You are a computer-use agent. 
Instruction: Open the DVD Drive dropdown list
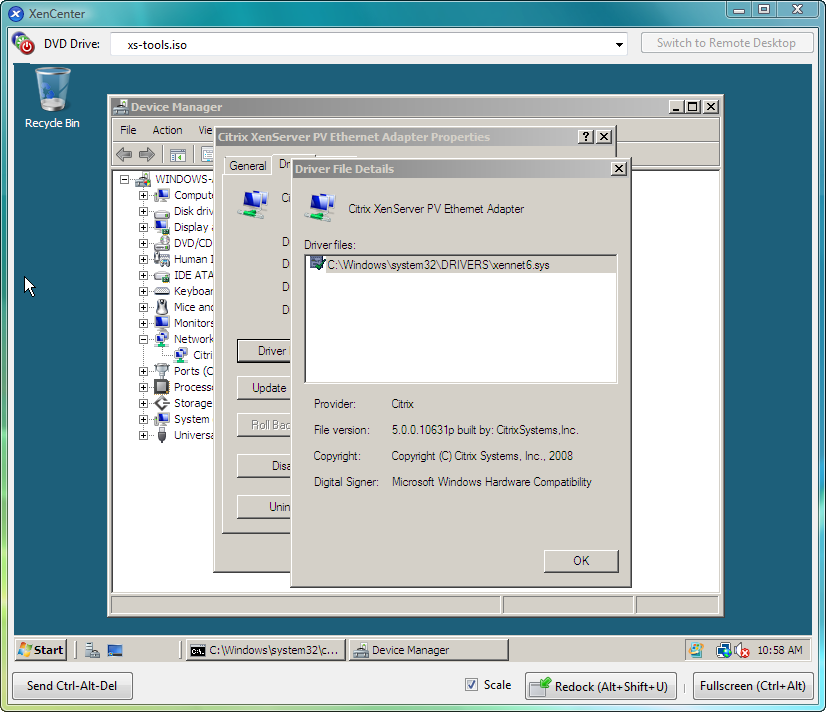620,45
